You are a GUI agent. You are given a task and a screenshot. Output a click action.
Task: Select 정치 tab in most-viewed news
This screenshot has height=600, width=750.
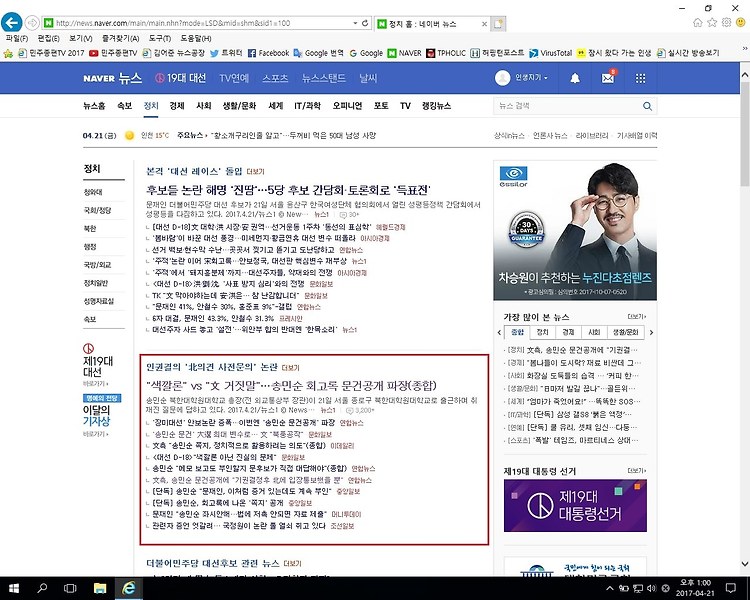click(543, 332)
